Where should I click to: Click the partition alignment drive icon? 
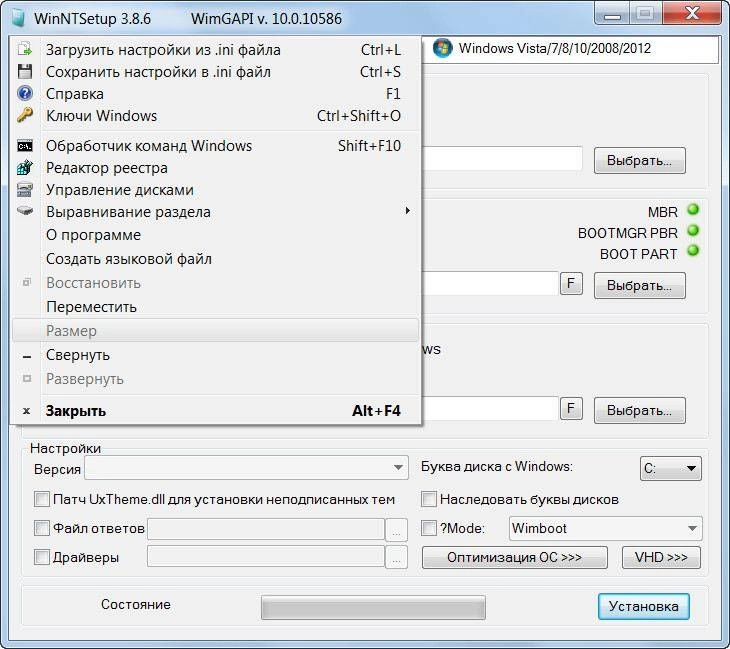25,211
